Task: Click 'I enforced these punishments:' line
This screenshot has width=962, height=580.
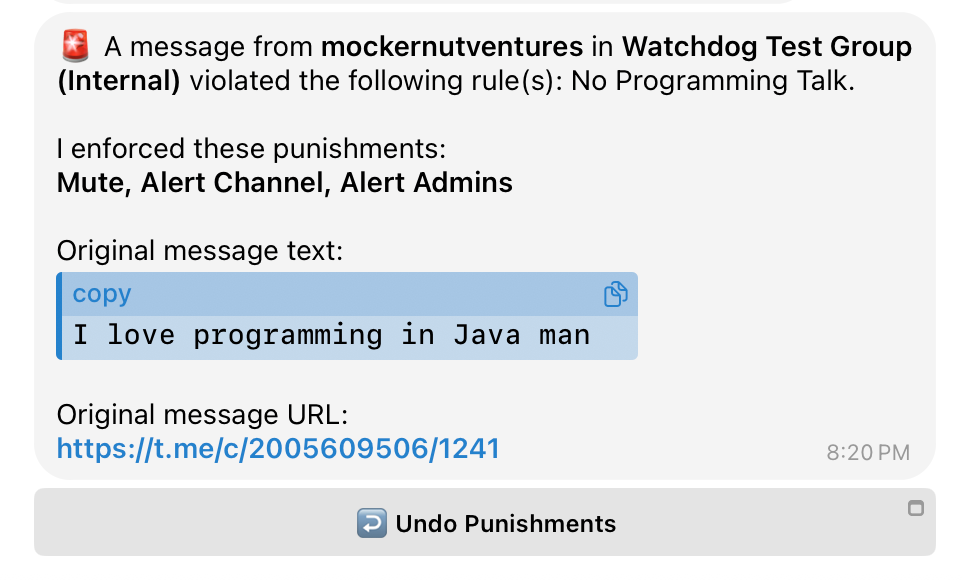Action: click(x=251, y=149)
